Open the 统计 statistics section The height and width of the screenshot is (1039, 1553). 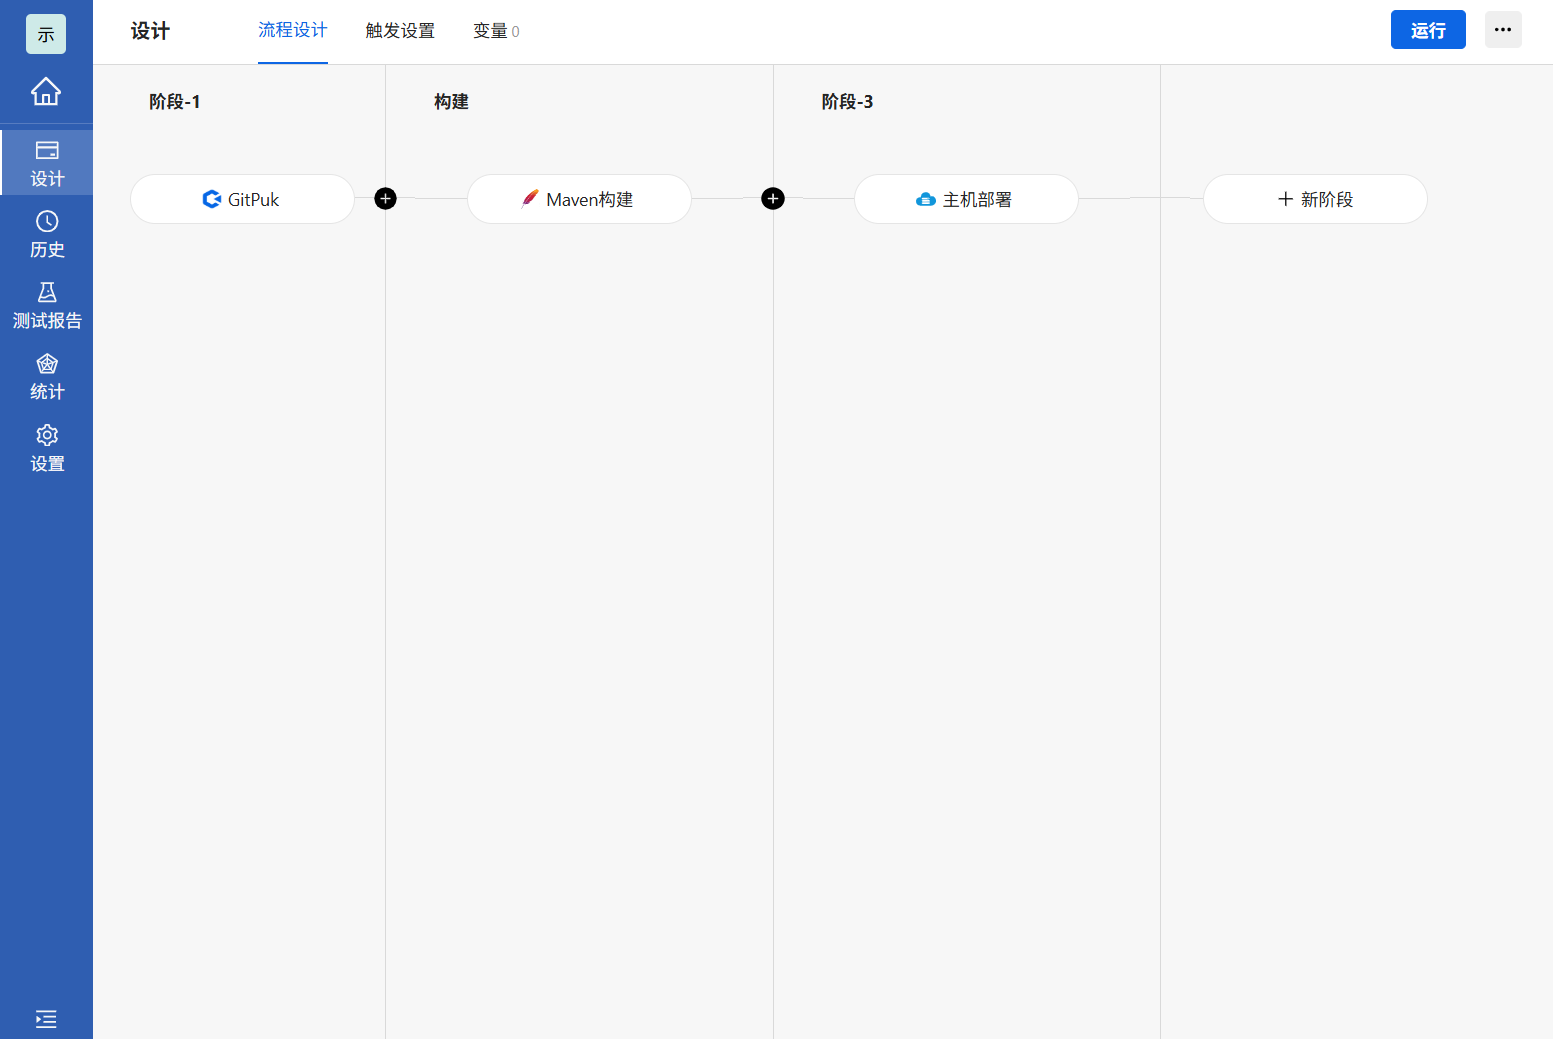click(47, 377)
